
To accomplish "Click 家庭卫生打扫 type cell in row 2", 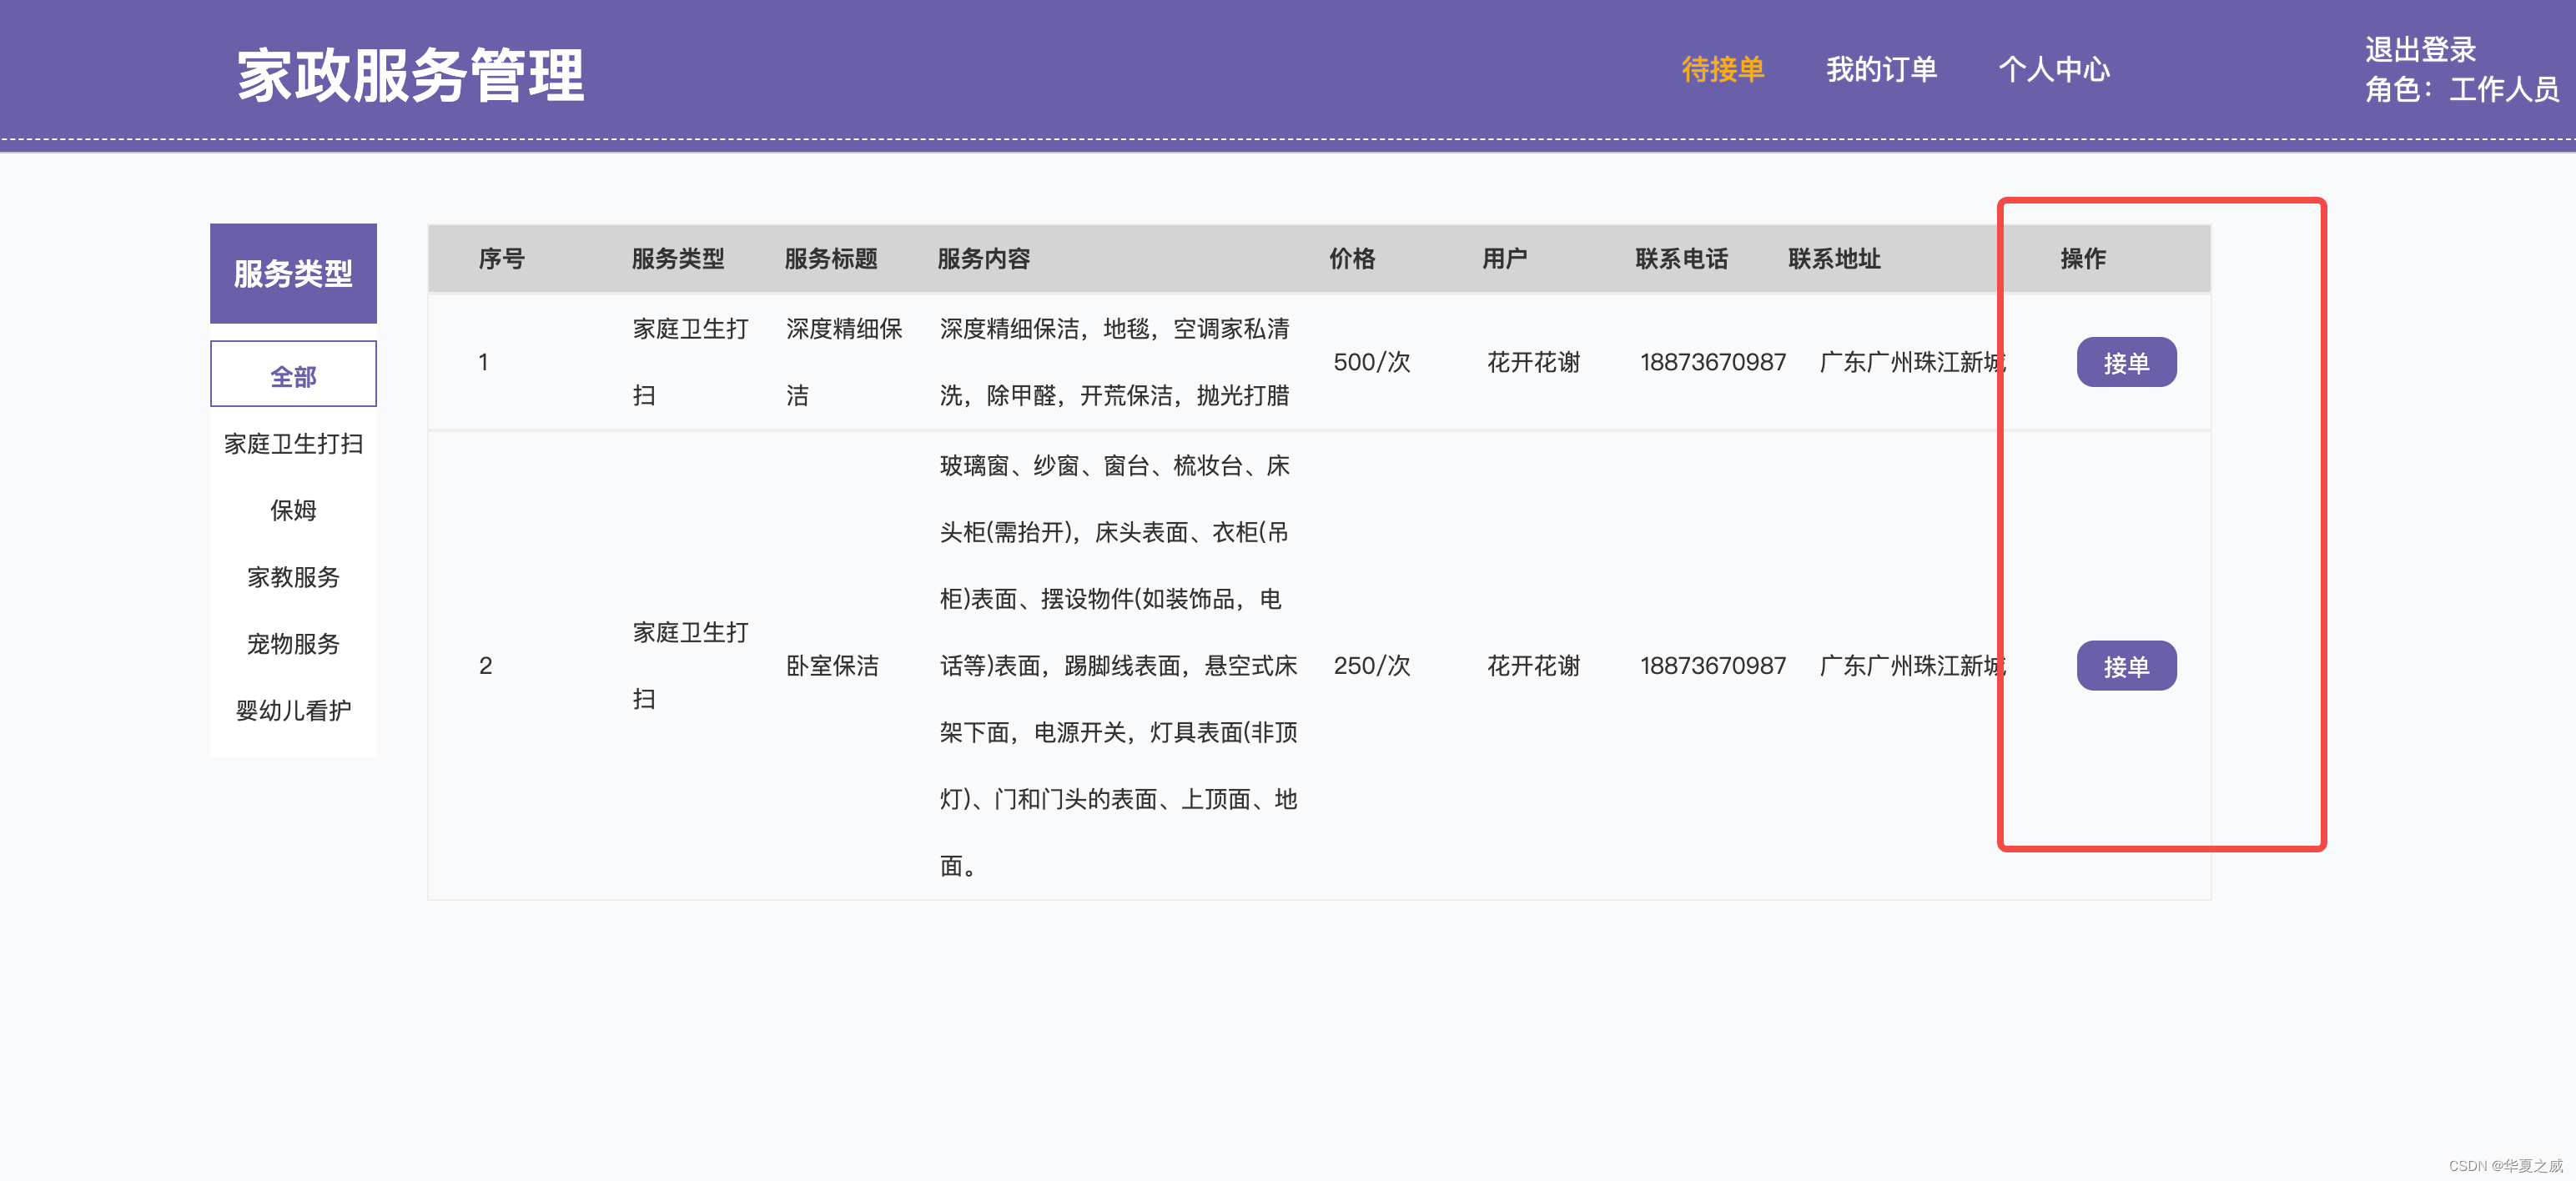I will coord(690,666).
